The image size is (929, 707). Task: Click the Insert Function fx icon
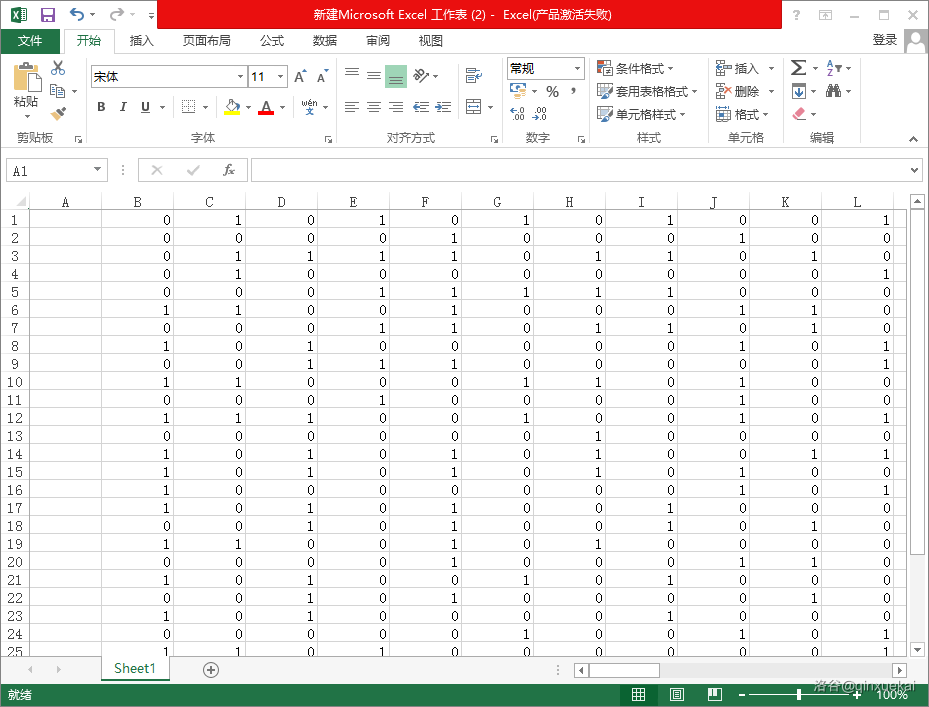pos(229,171)
